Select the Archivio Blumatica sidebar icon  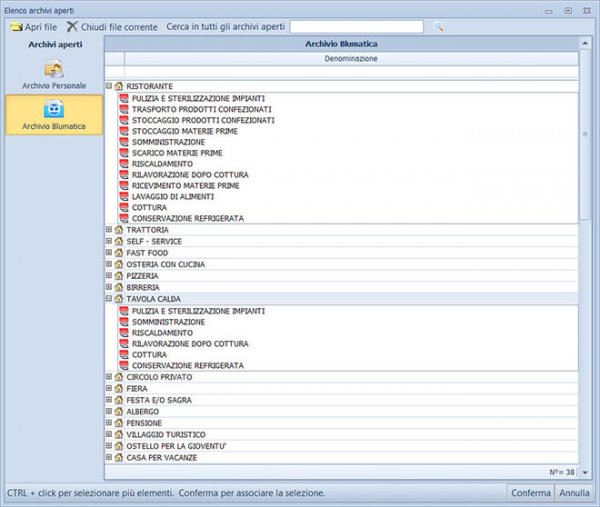pos(54,110)
